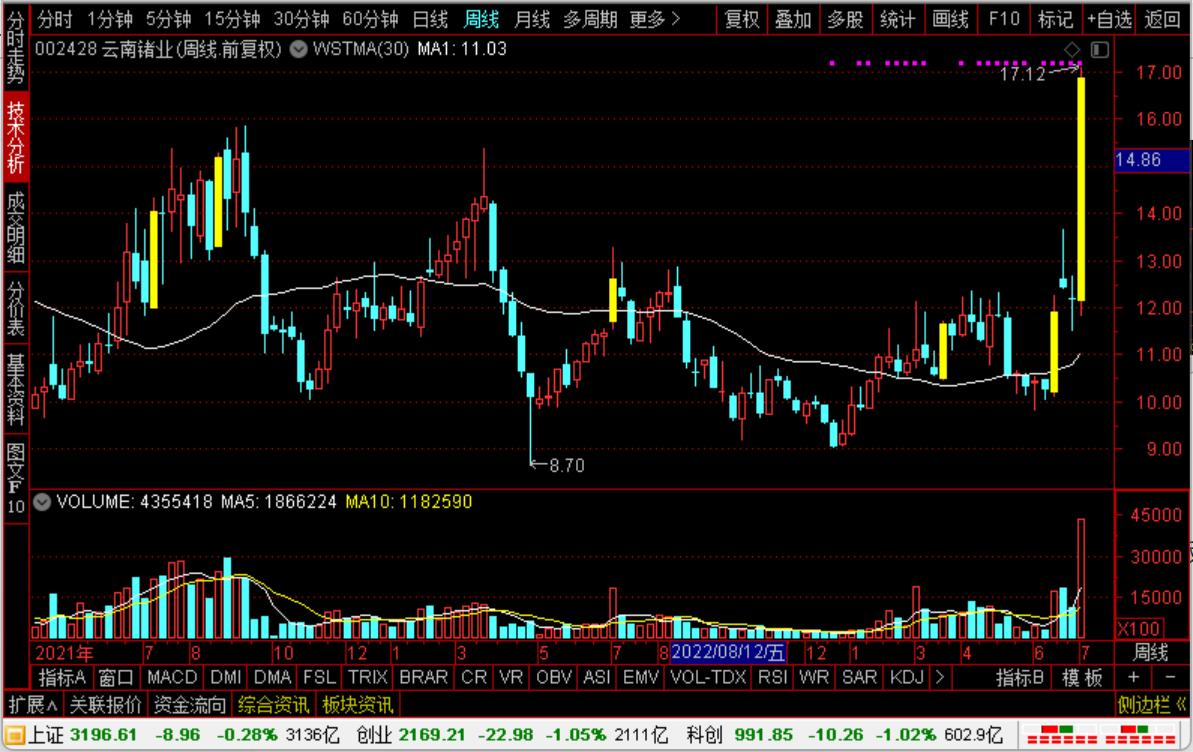This screenshot has width=1193, height=752.
Task: Open the 资金流向 tab
Action: (x=190, y=705)
